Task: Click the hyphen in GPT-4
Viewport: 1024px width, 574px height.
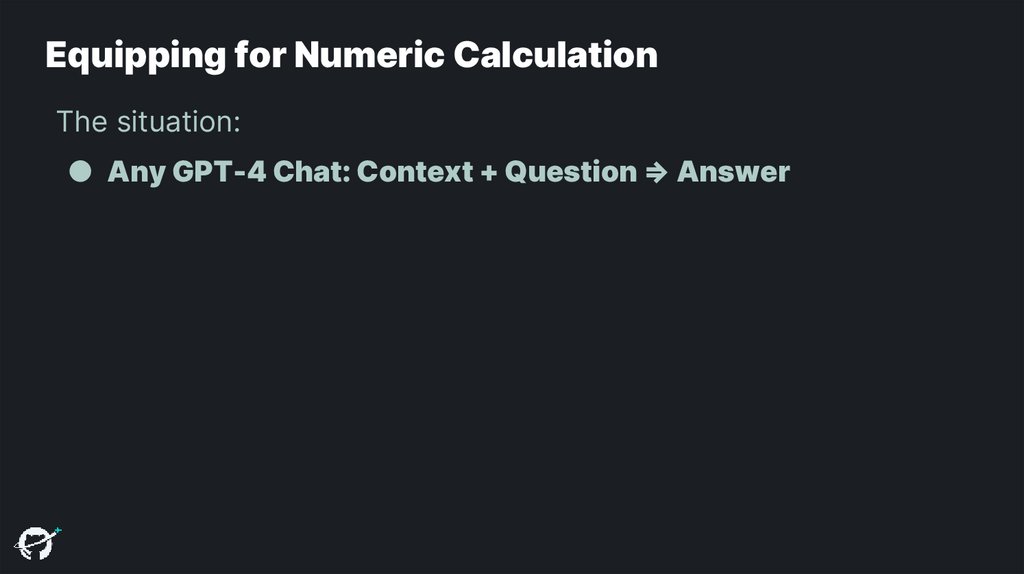Action: 239,174
